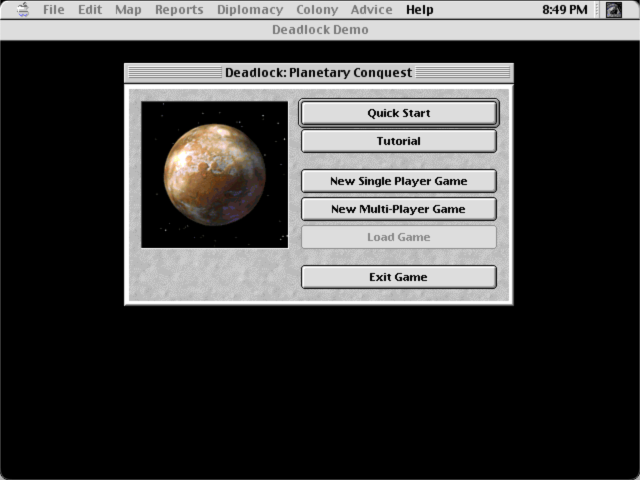Open the Advice menu
This screenshot has width=640, height=480.
(x=371, y=9)
